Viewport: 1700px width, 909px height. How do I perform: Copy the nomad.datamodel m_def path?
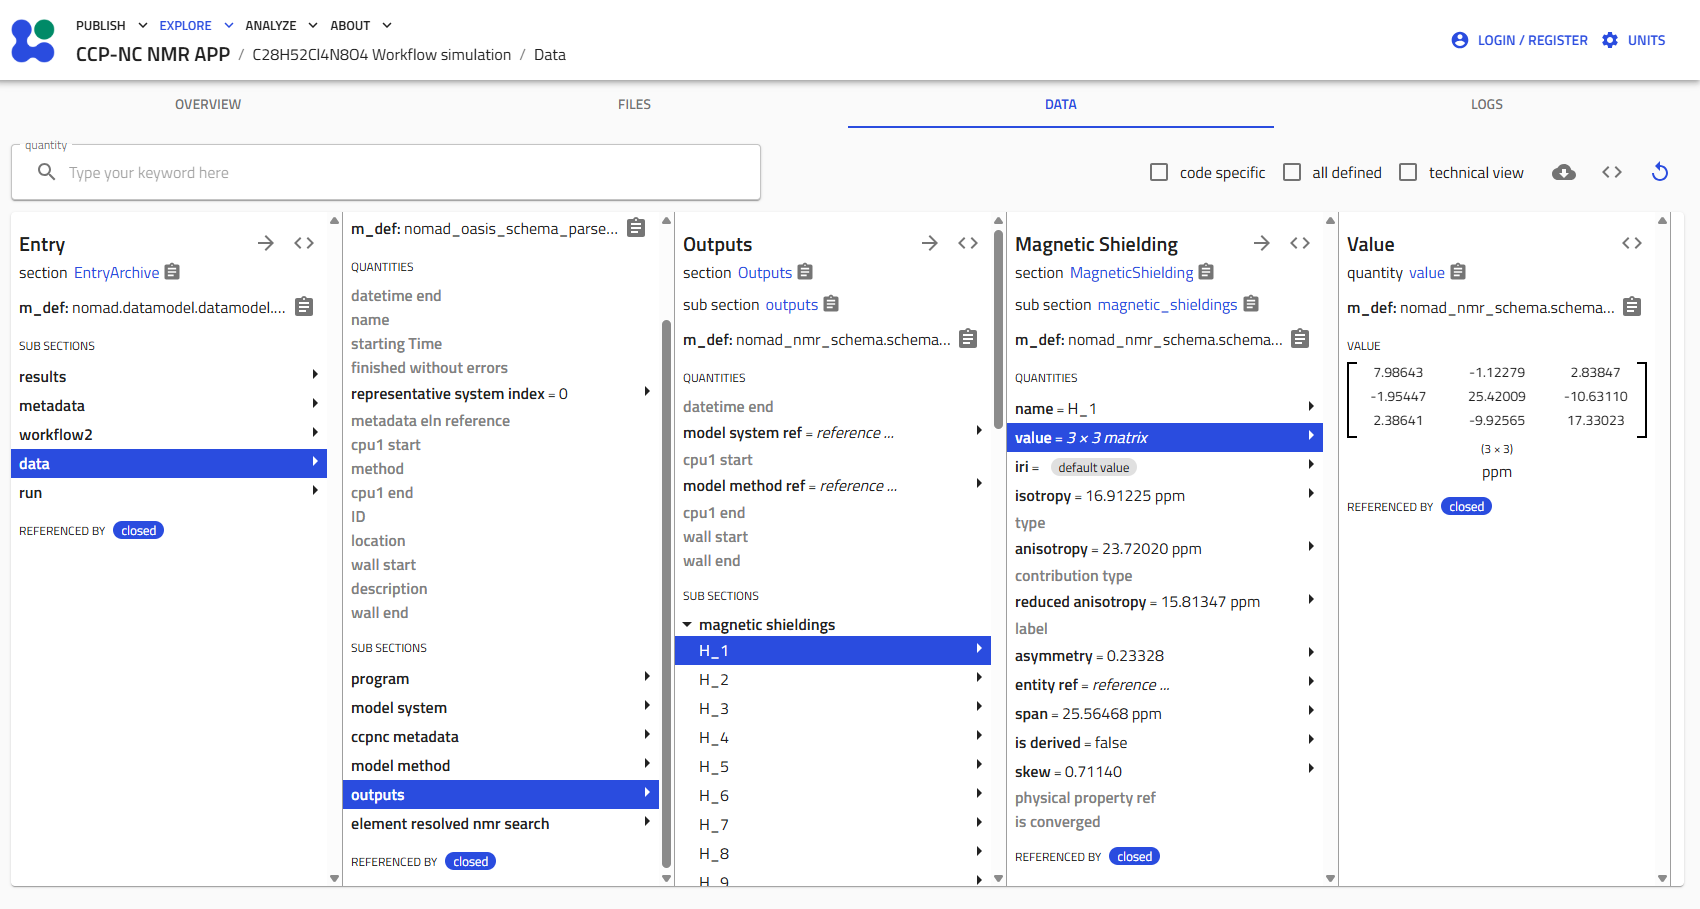[x=305, y=307]
